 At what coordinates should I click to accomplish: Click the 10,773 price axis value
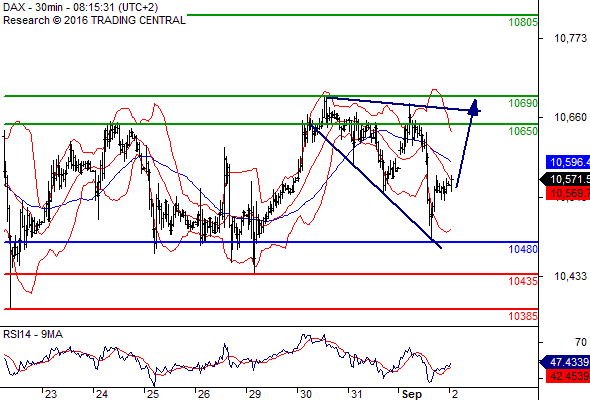570,38
